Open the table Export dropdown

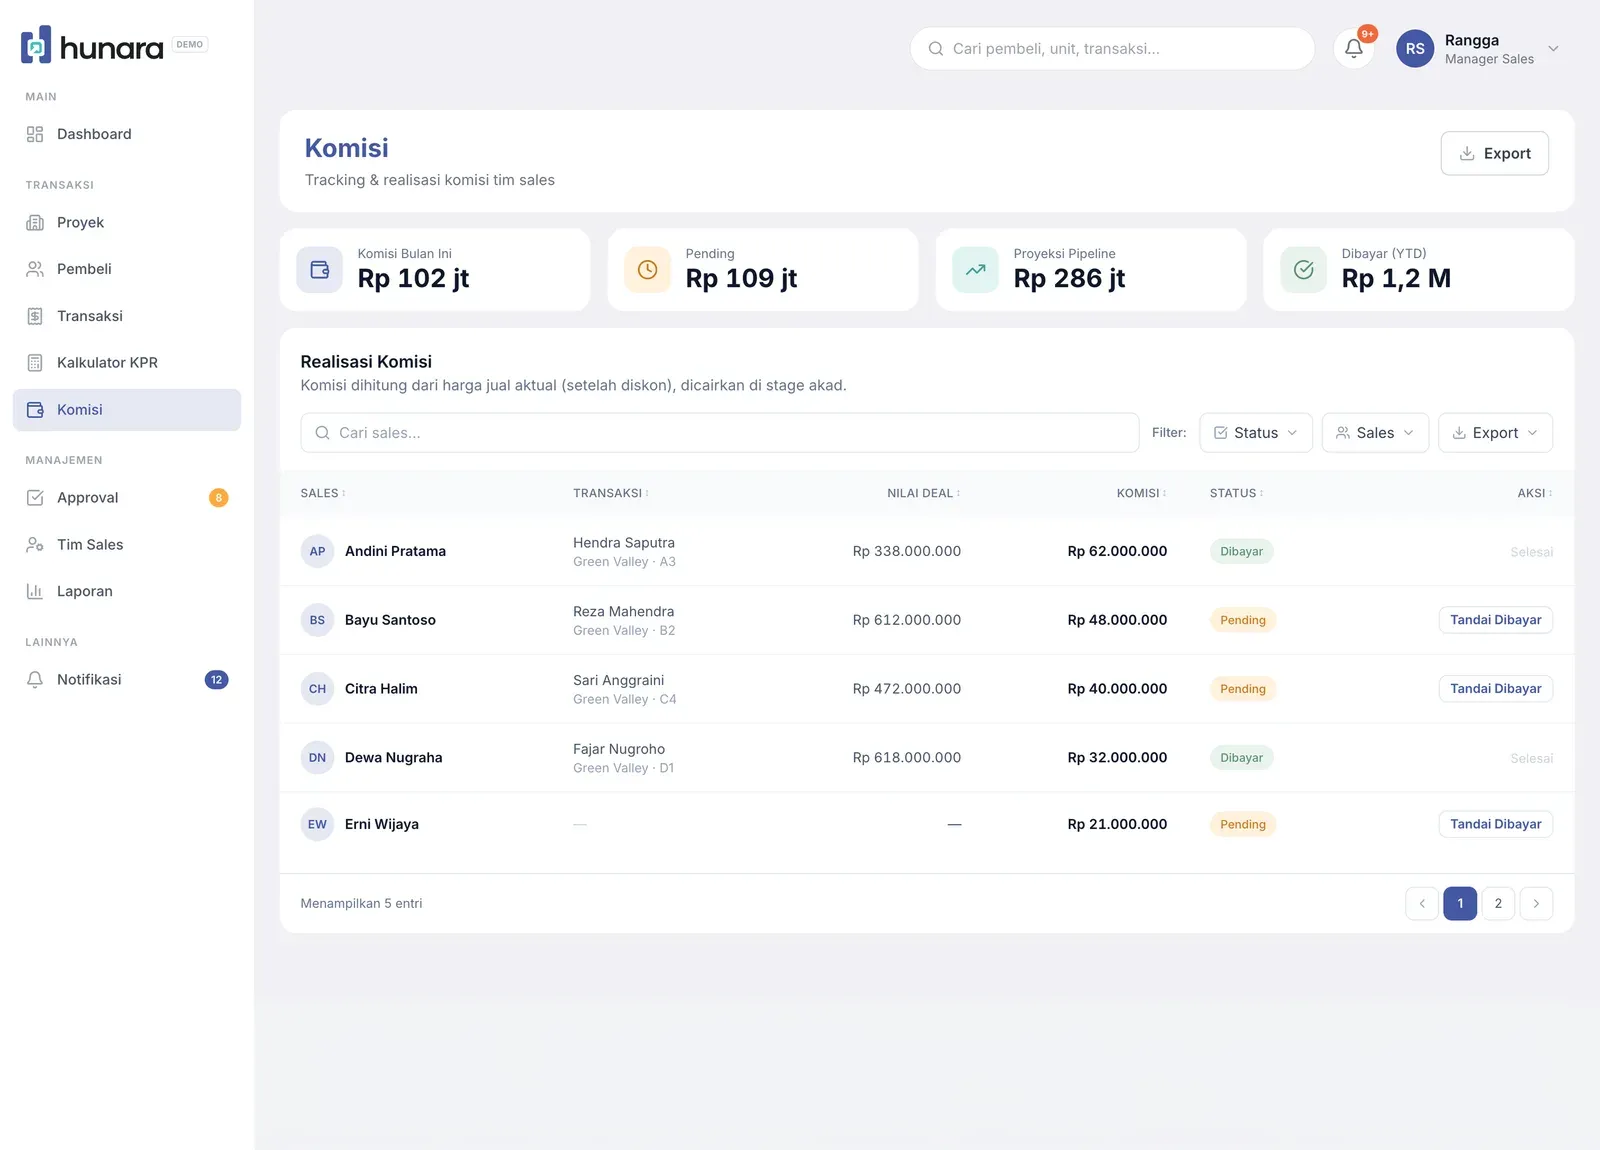click(x=1495, y=433)
